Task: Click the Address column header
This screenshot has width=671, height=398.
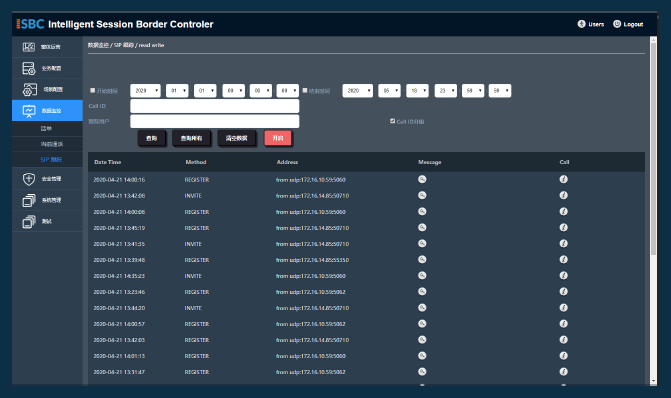Action: (x=287, y=162)
